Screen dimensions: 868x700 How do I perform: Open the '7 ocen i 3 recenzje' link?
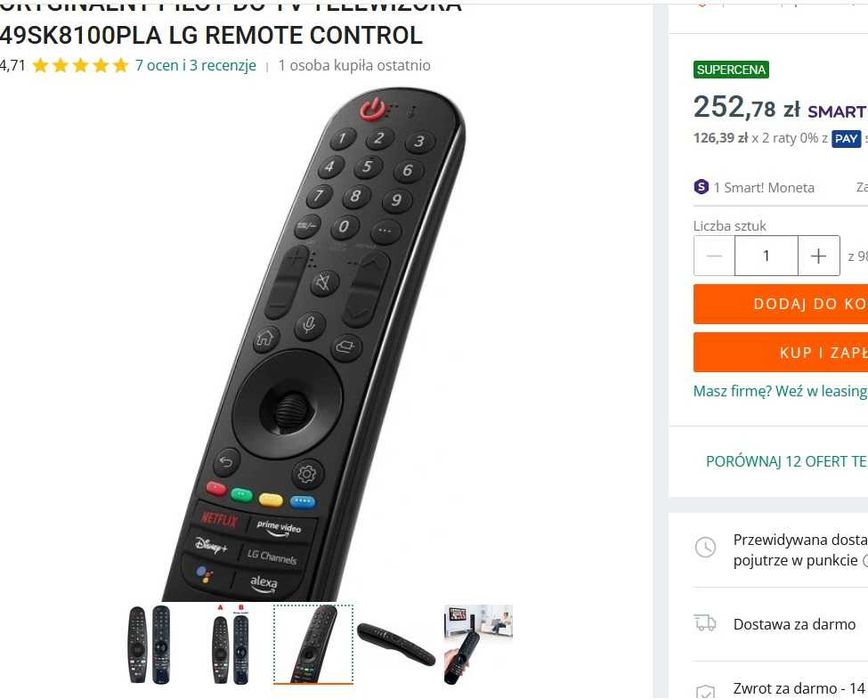(195, 65)
